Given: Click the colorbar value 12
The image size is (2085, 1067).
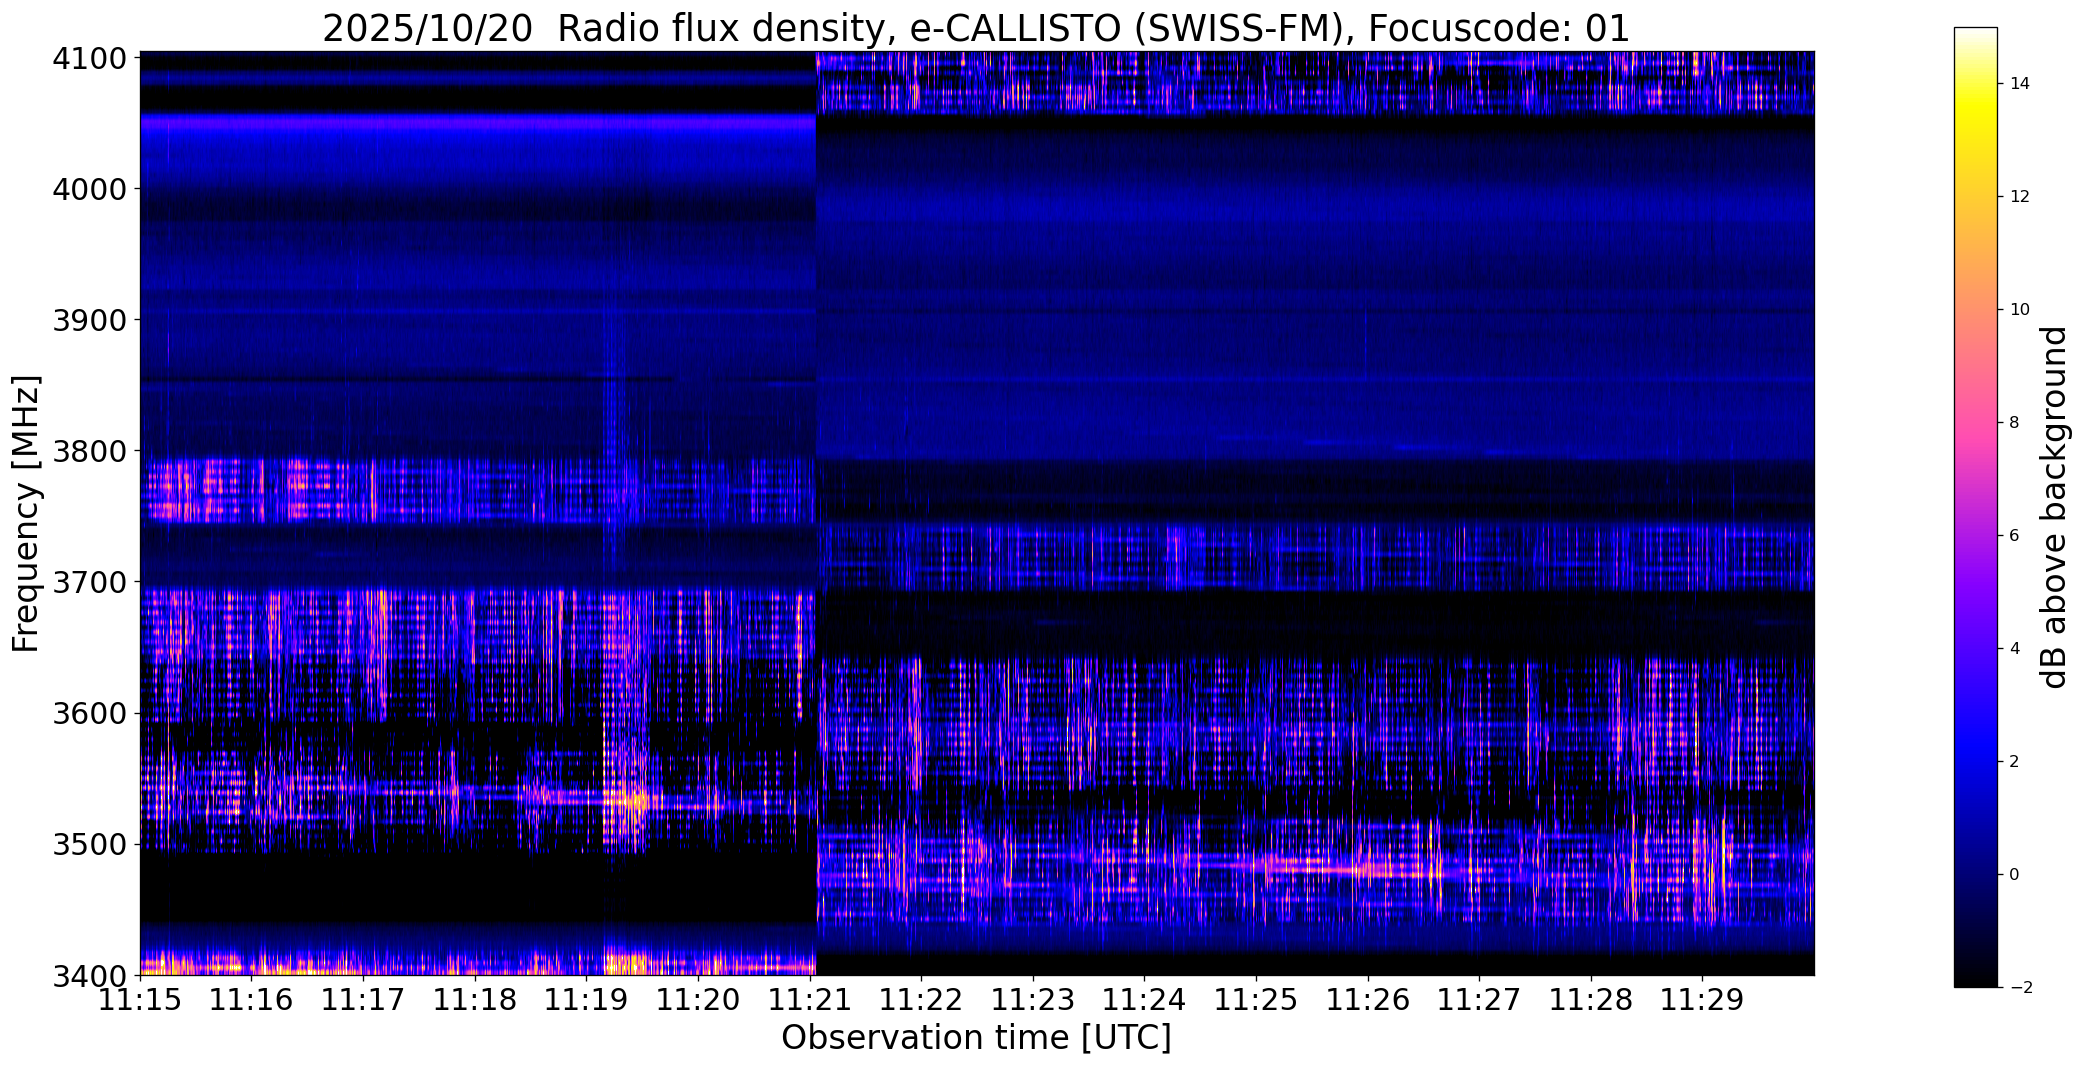Looking at the screenshot, I should [2019, 197].
